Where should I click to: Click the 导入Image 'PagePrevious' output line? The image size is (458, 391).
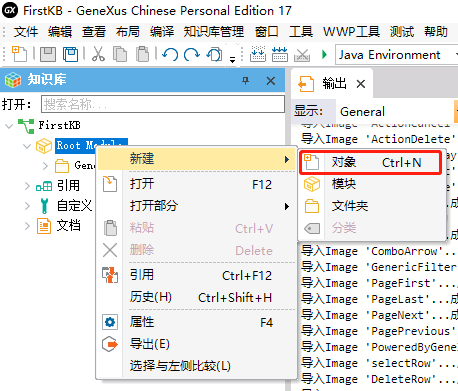coord(379,331)
